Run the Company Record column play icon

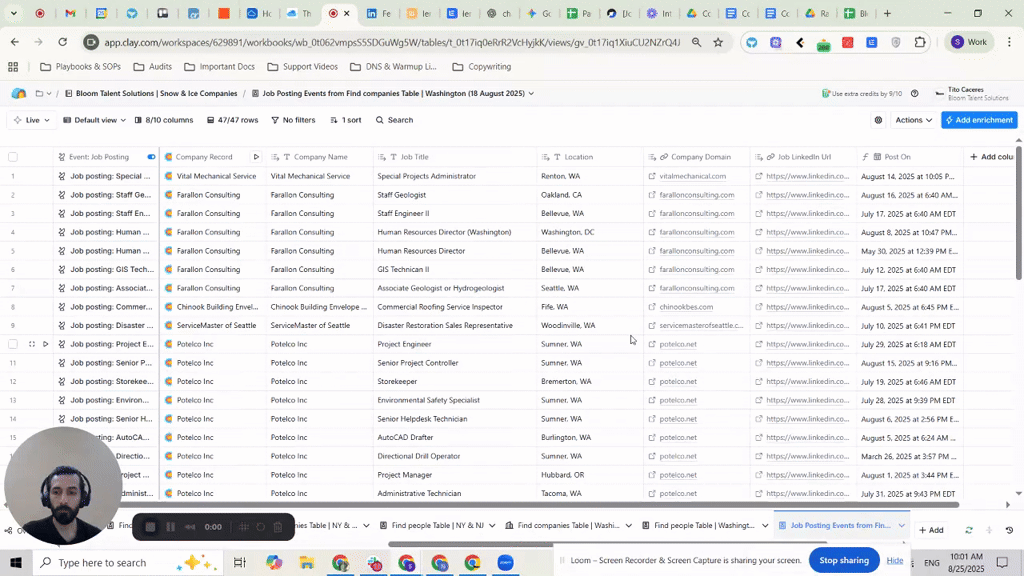[x=256, y=157]
